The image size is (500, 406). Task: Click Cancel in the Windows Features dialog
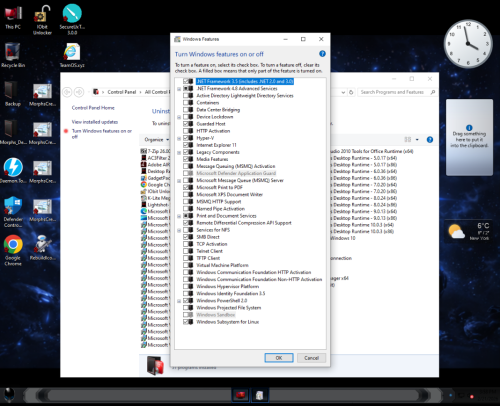click(x=311, y=358)
